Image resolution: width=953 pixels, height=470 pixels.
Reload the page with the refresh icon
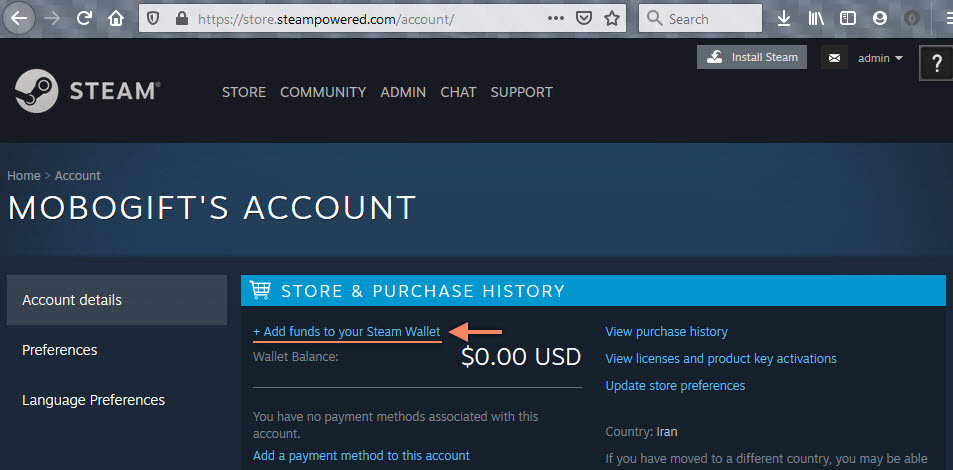click(84, 18)
